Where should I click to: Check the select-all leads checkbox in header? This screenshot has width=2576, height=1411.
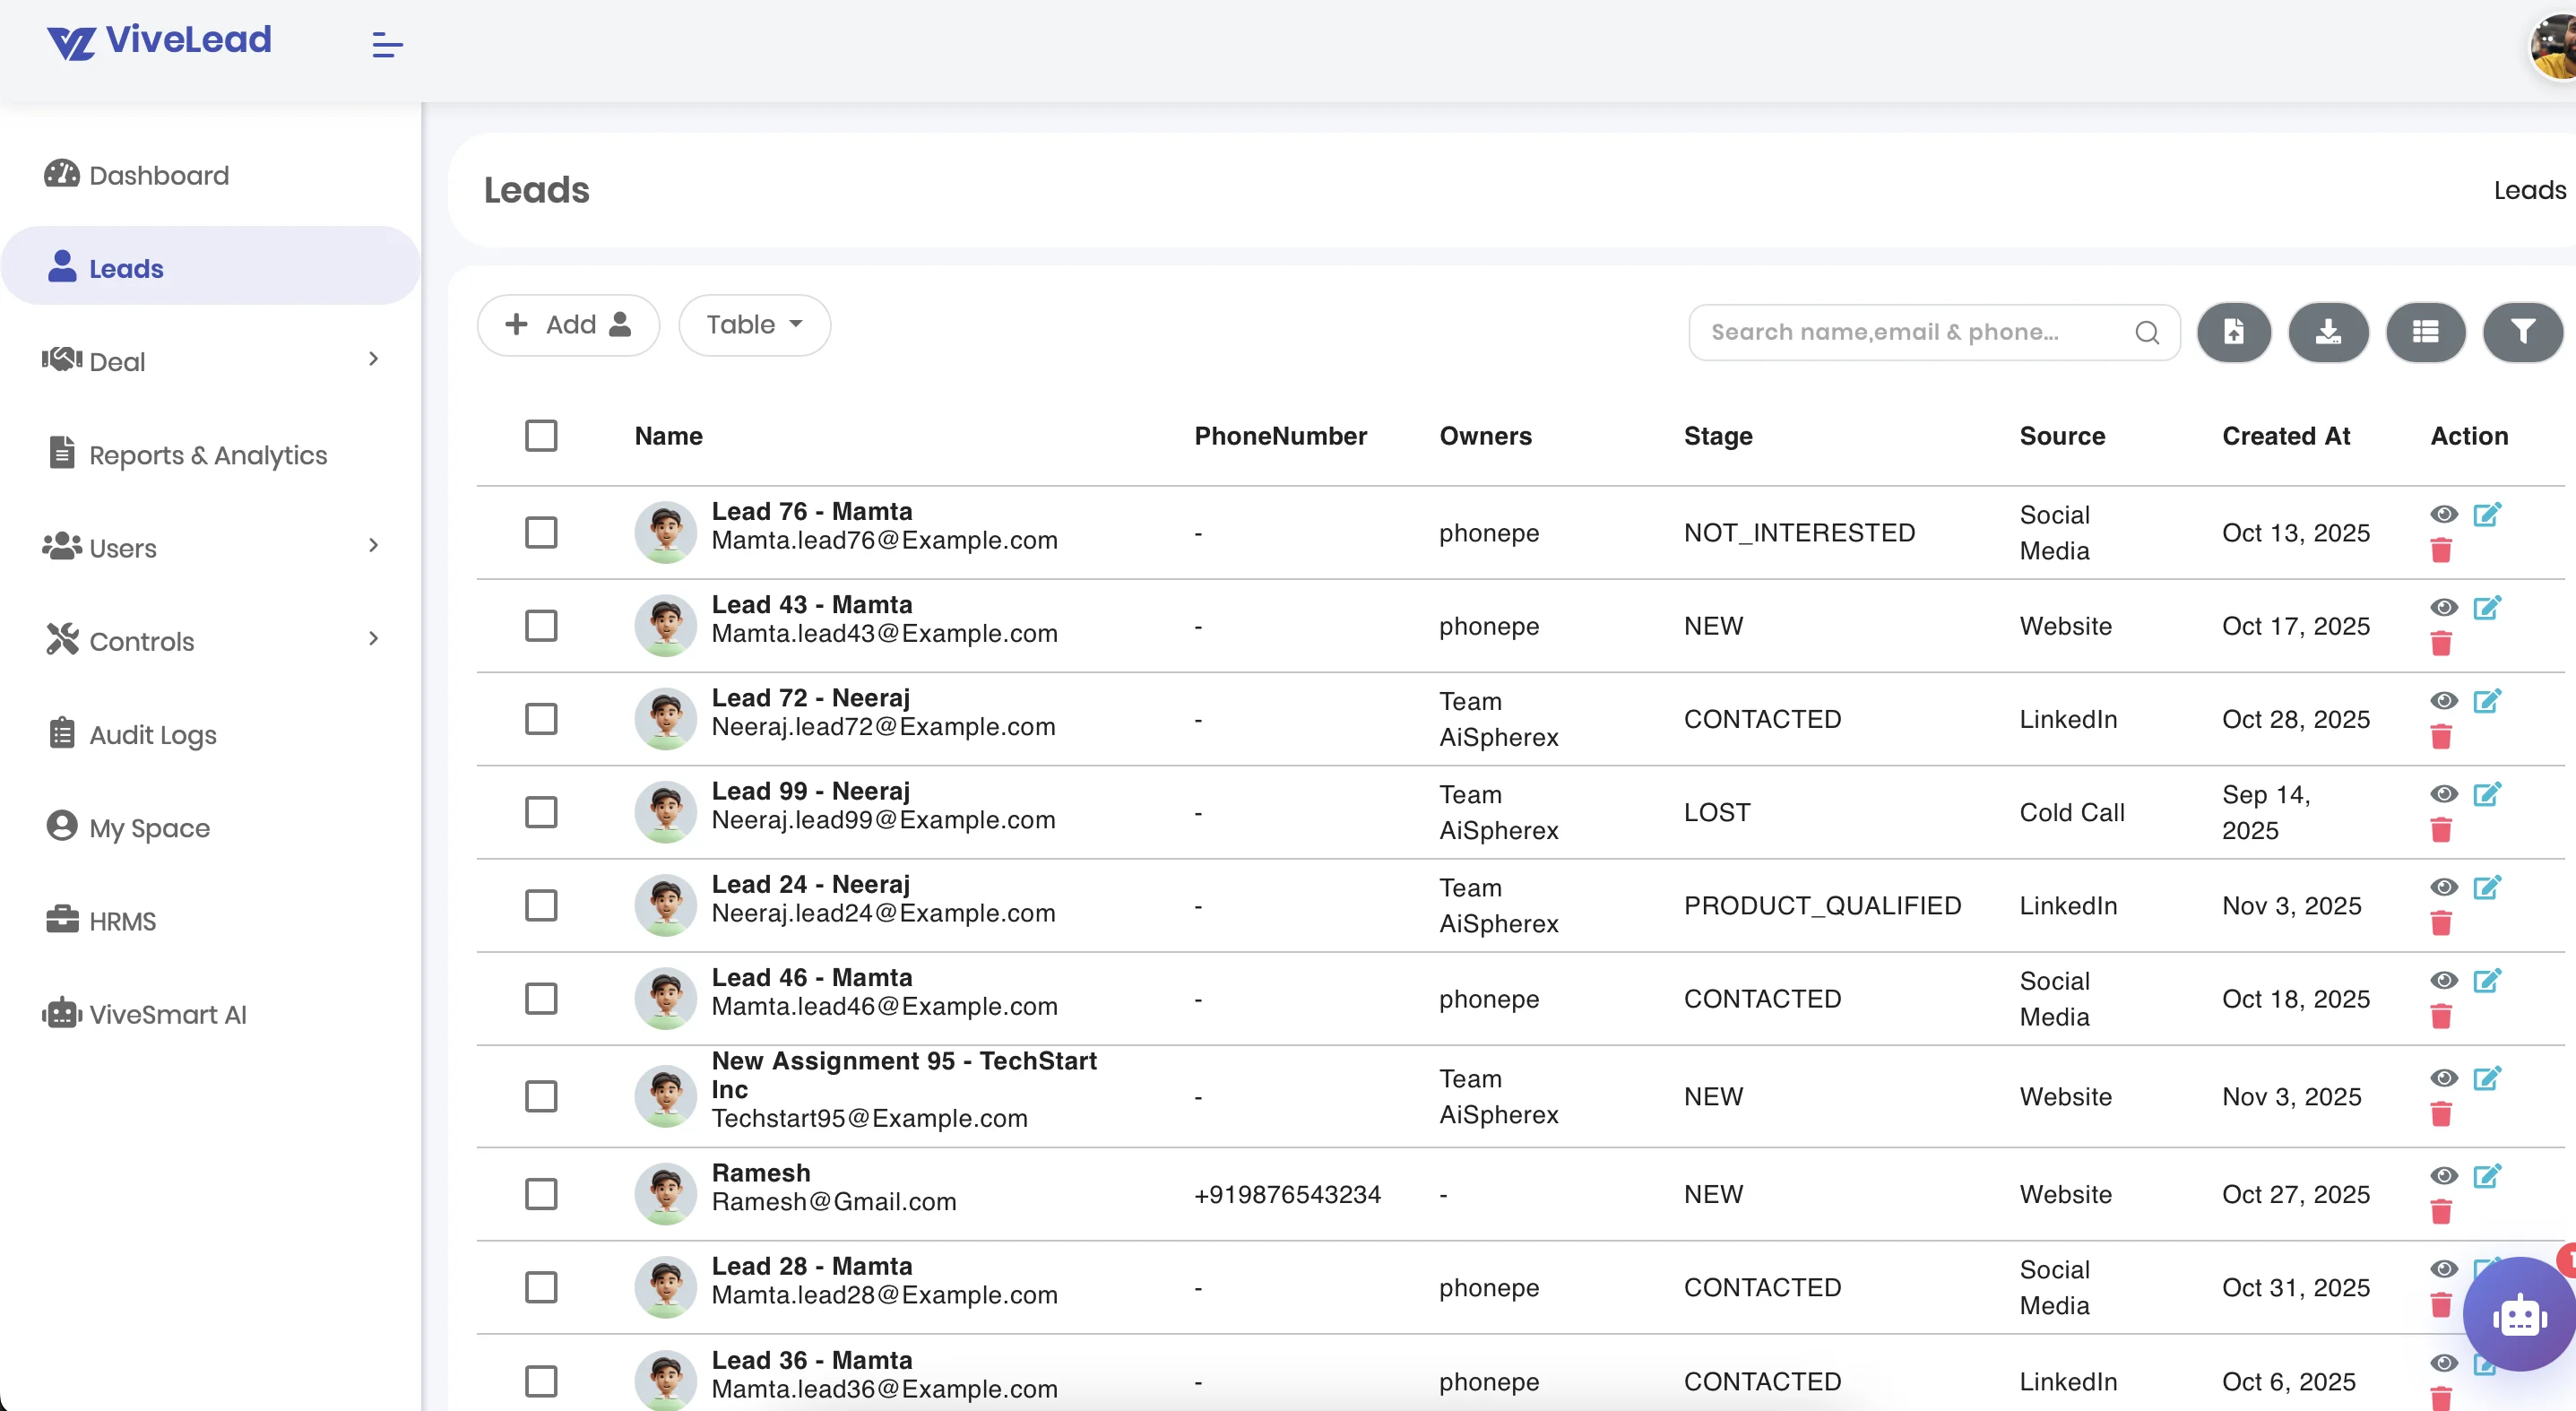coord(541,436)
